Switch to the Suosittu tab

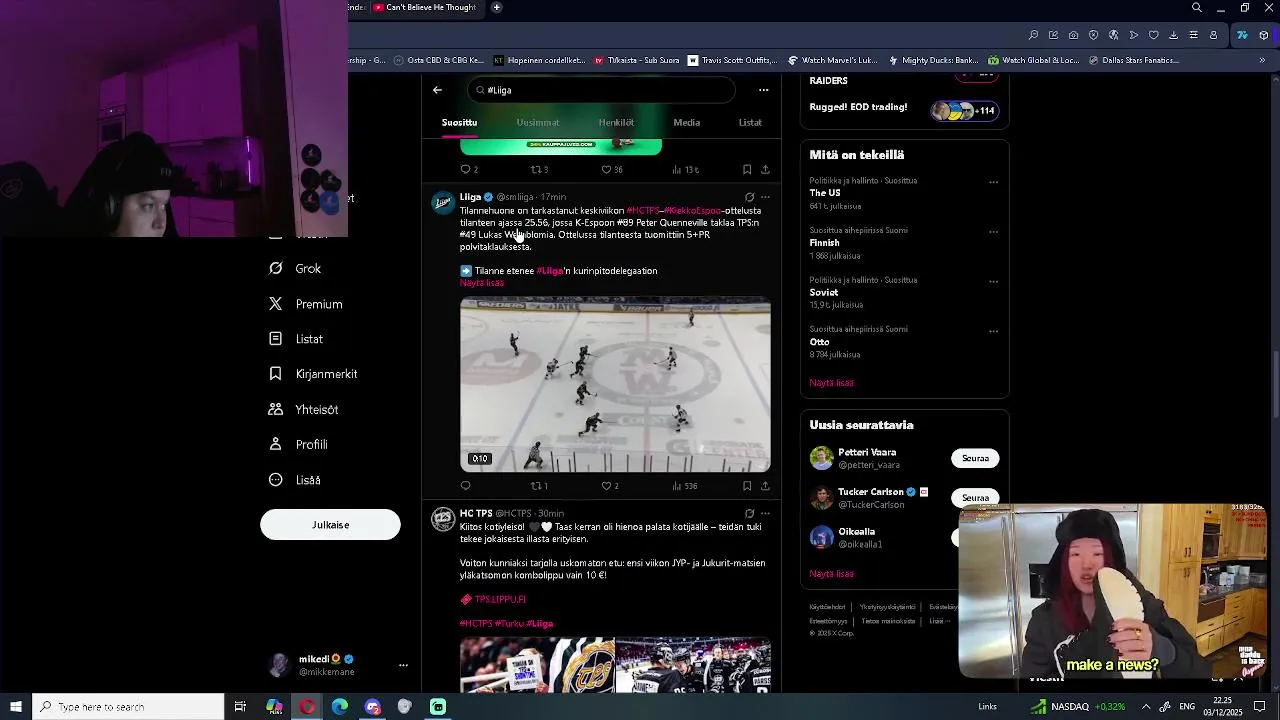(x=459, y=122)
